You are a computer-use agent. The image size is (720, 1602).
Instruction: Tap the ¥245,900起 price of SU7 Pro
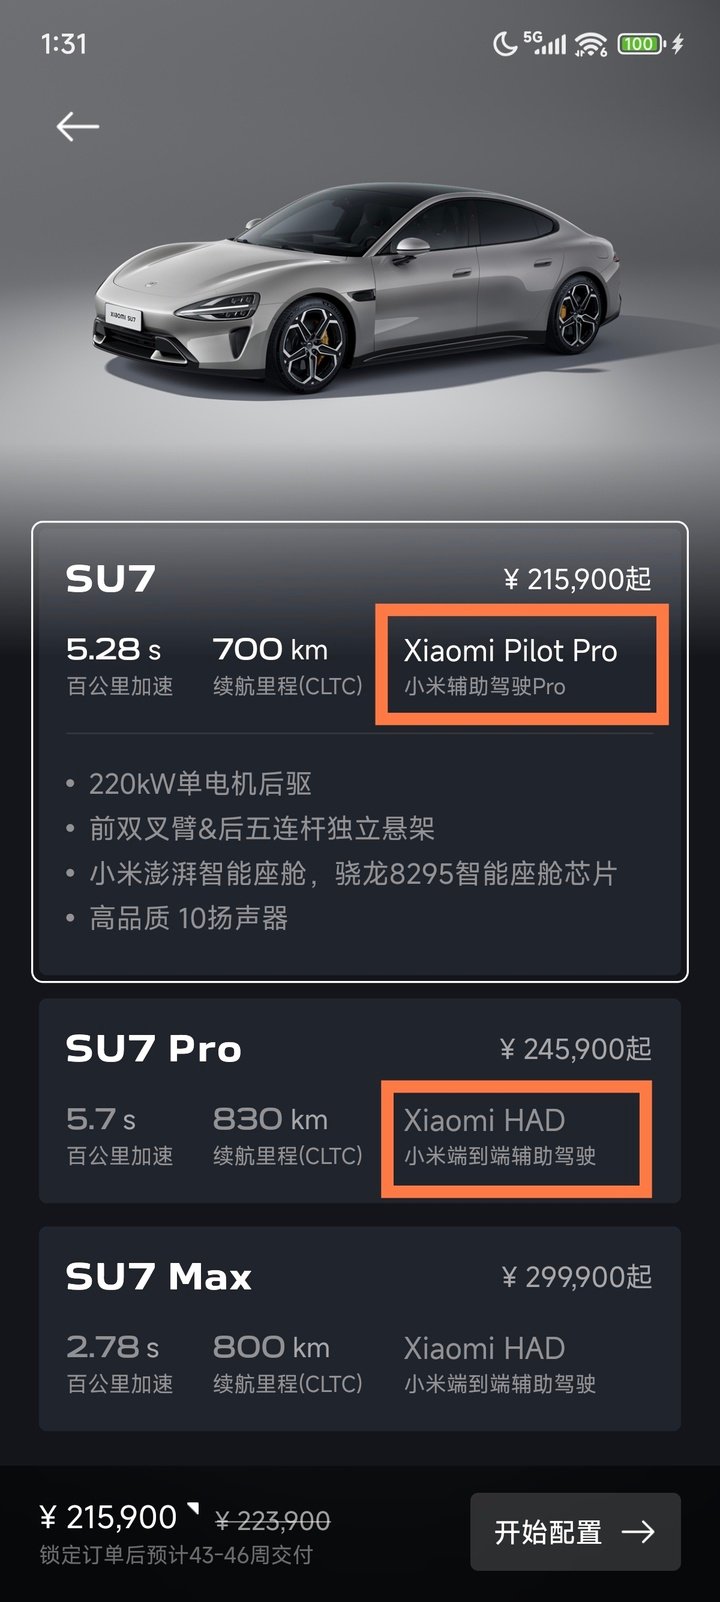point(576,1048)
